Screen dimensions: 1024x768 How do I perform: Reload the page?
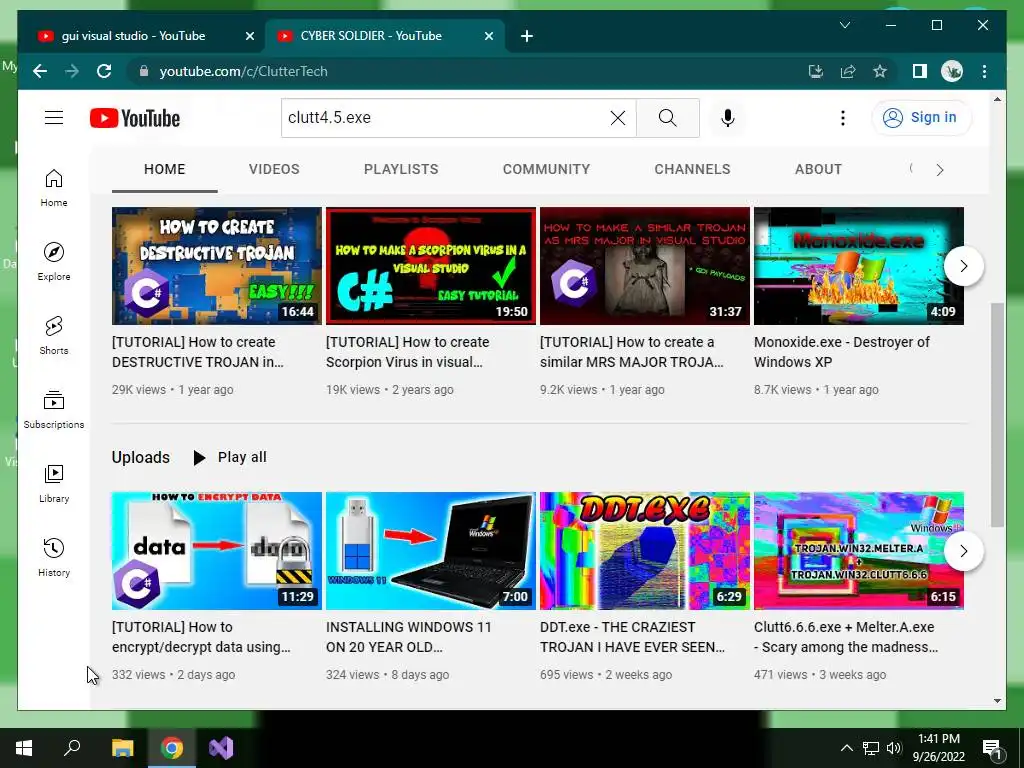[104, 71]
